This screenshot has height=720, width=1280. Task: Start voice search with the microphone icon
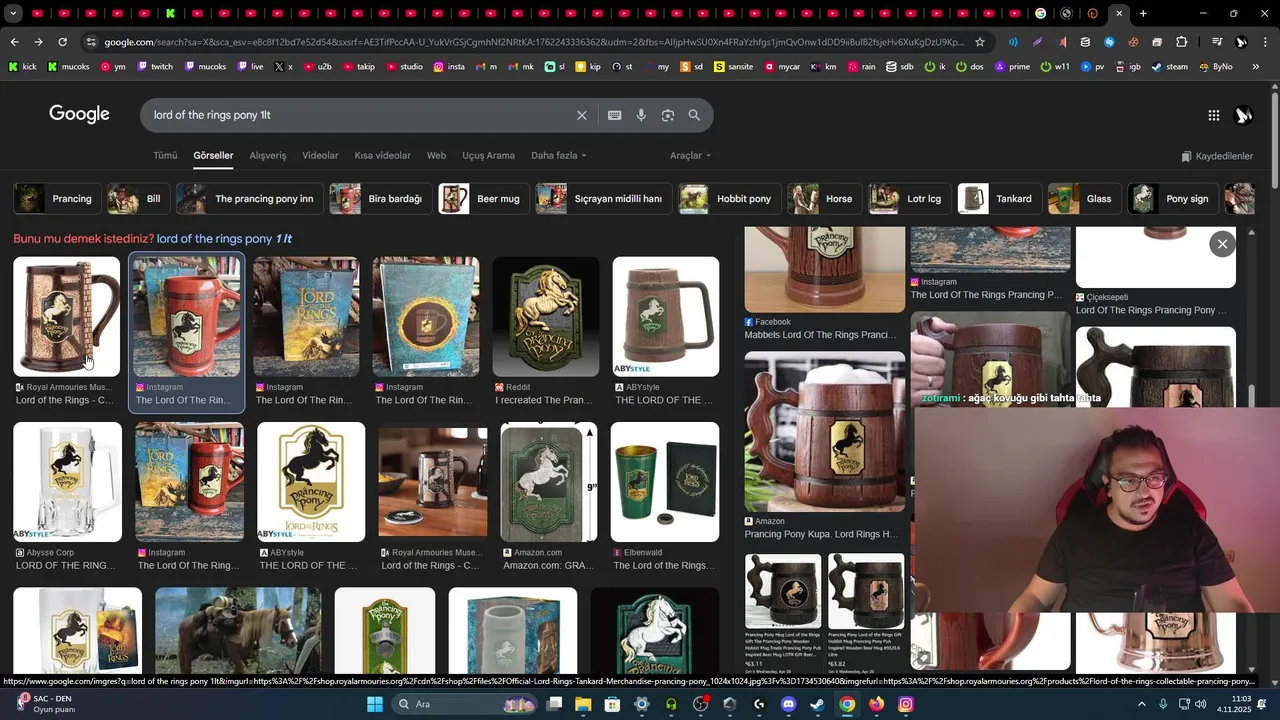[x=641, y=115]
